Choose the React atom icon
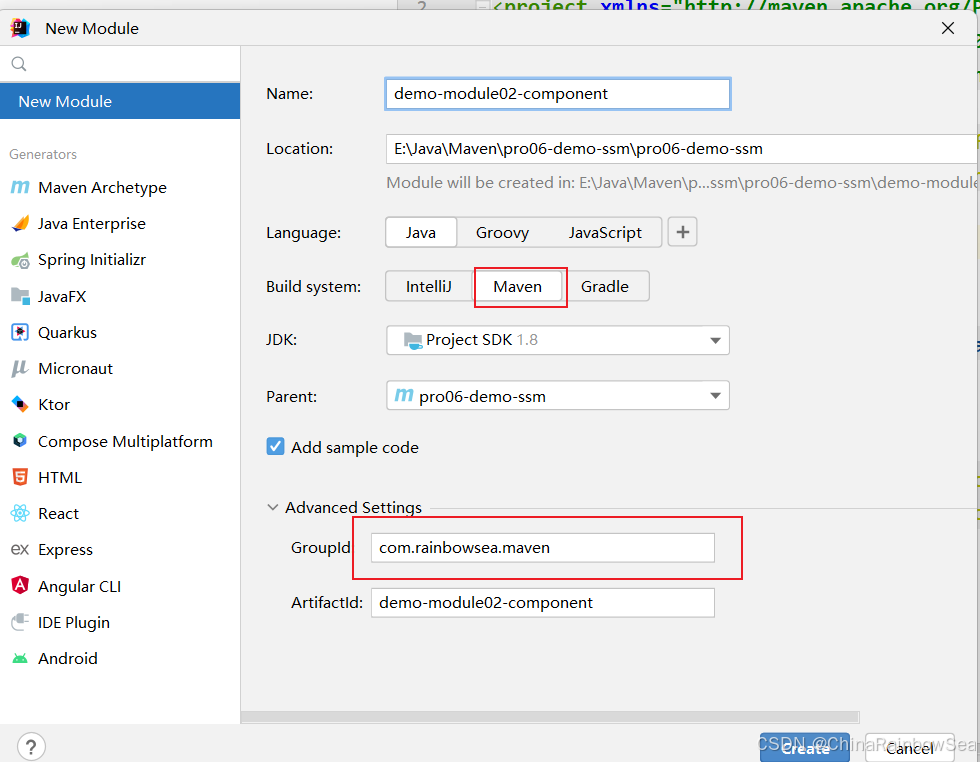Screen dimensions: 980x762 20,514
